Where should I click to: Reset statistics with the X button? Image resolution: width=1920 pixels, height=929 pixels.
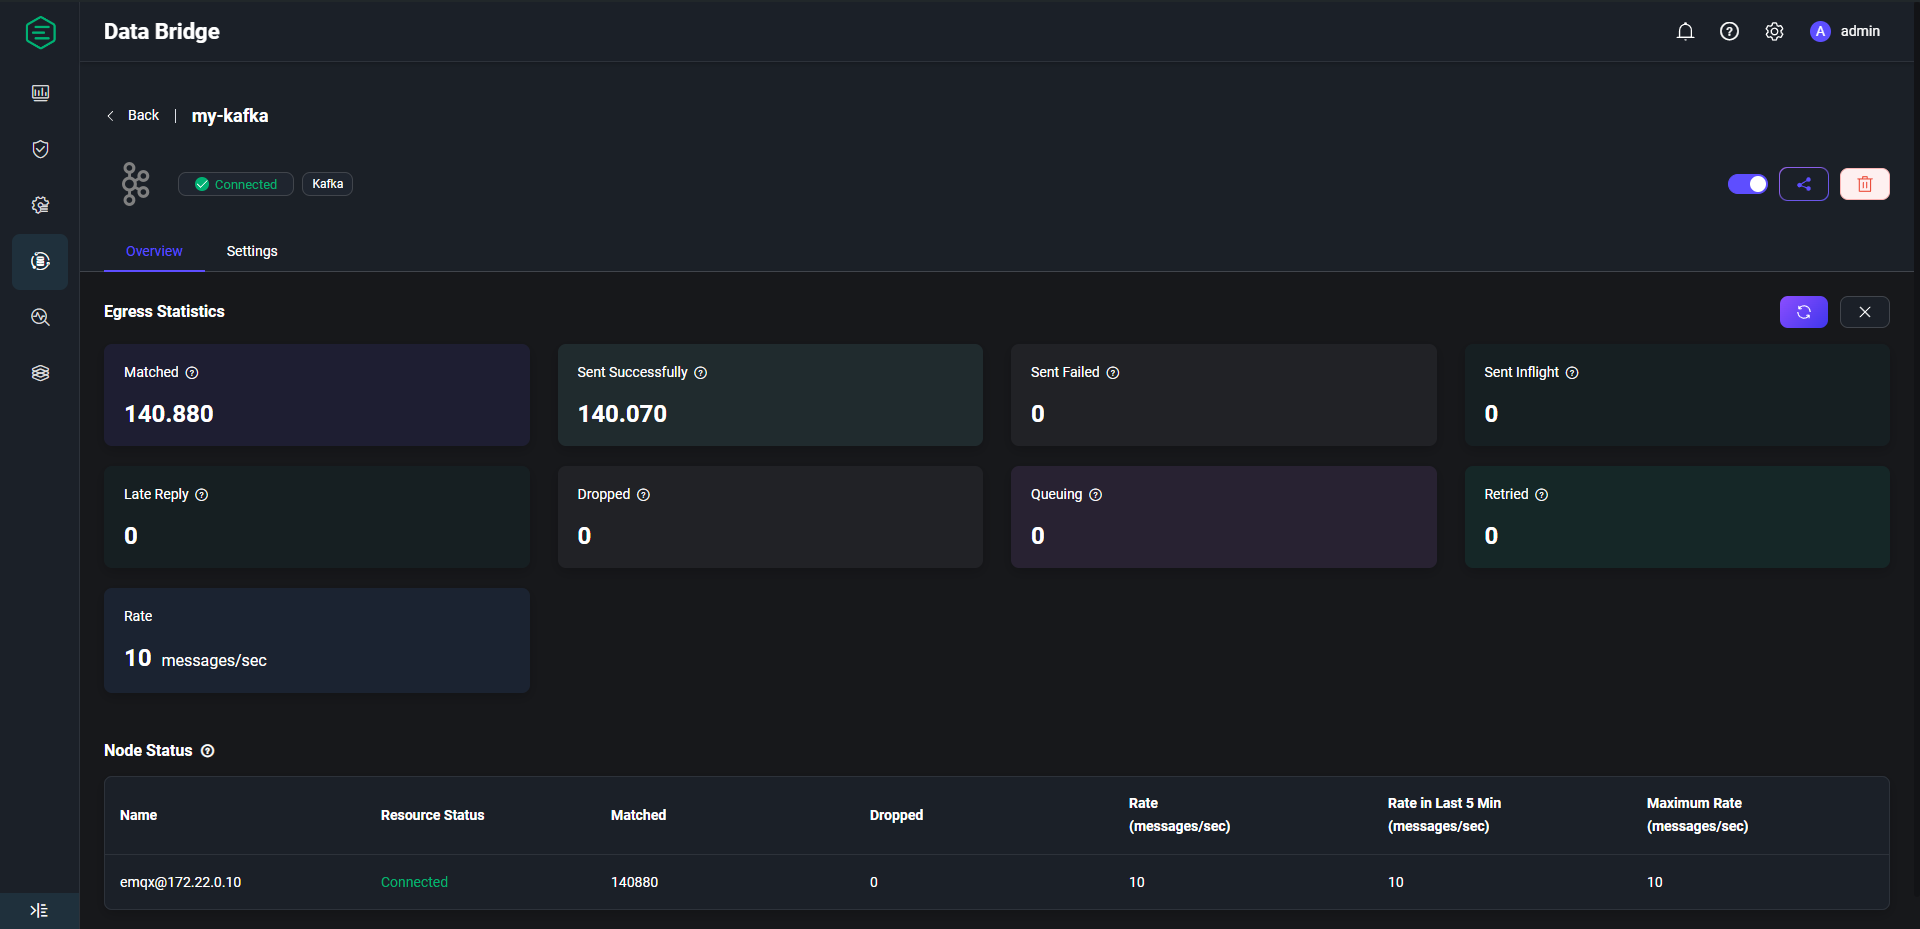(x=1864, y=312)
